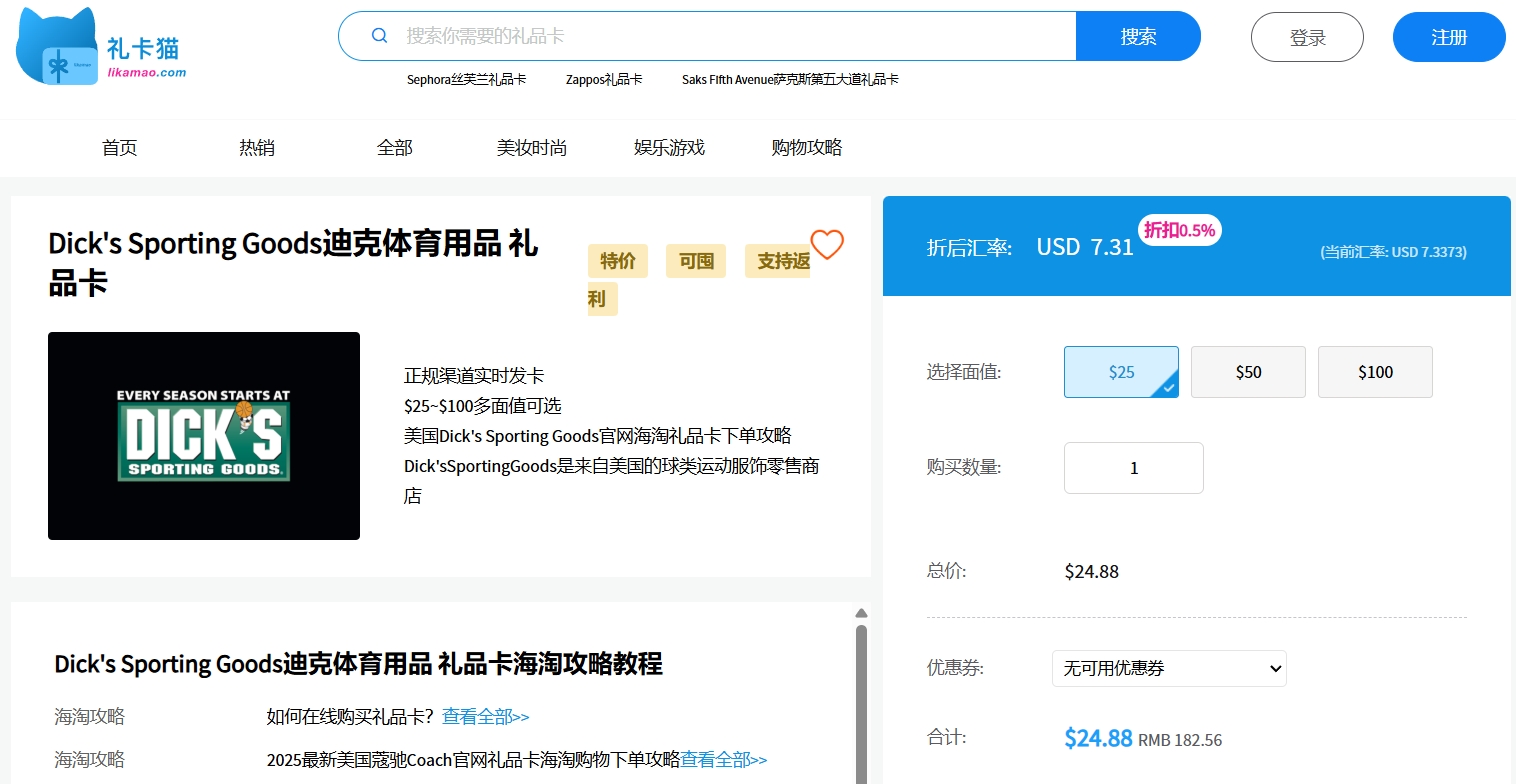This screenshot has width=1516, height=784.
Task: Click the Dick's Sporting Goods card image
Action: [x=204, y=436]
